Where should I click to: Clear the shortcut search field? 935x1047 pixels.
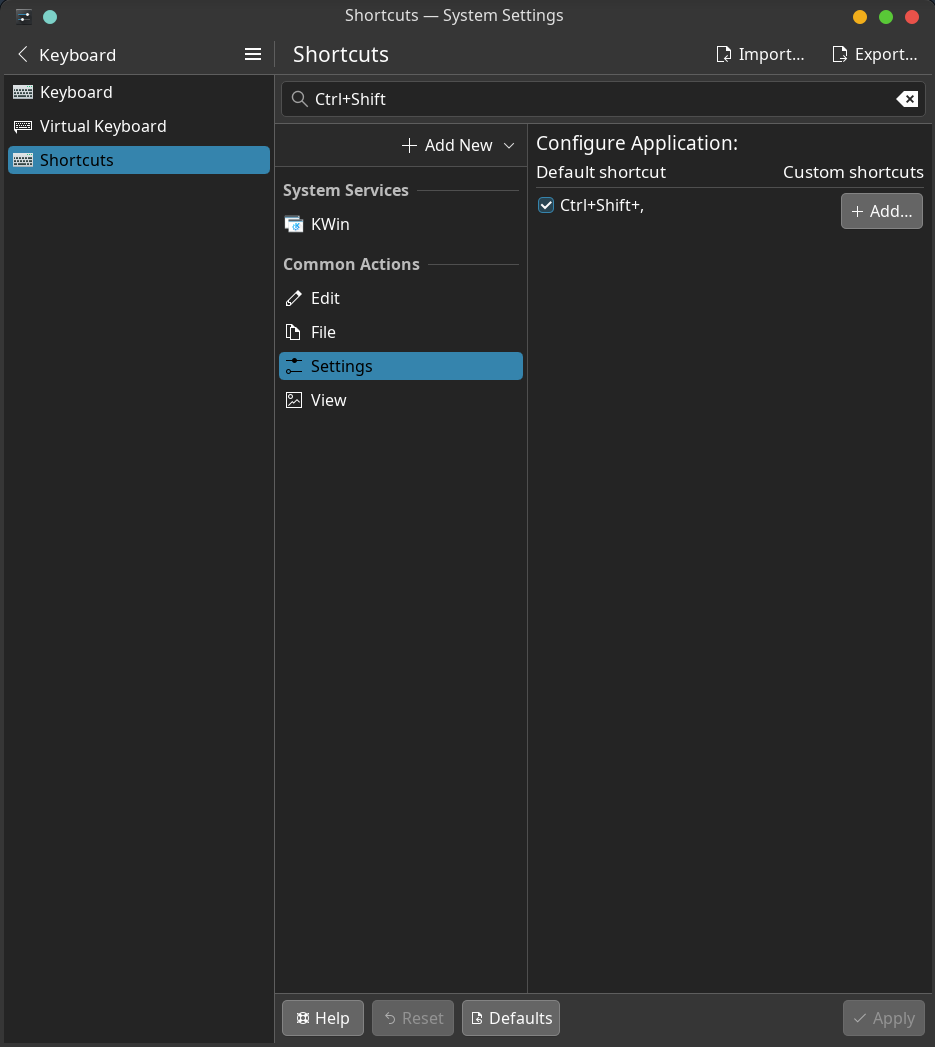pos(906,99)
